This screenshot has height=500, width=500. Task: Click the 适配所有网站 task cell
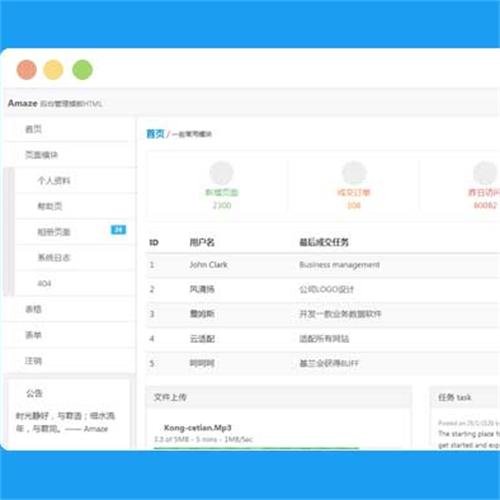coord(324,339)
